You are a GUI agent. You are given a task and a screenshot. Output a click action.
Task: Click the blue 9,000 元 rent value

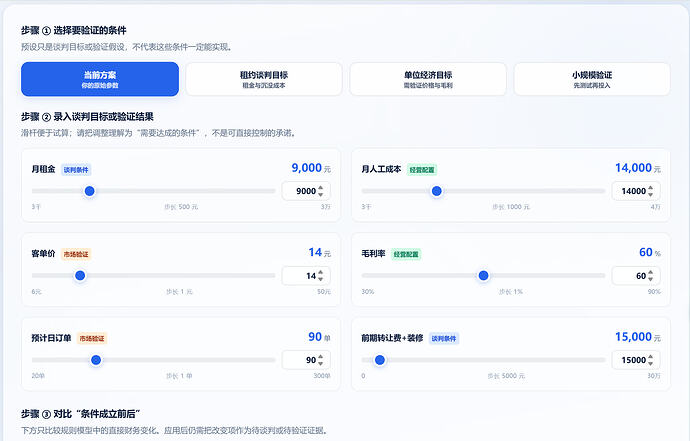[311, 168]
